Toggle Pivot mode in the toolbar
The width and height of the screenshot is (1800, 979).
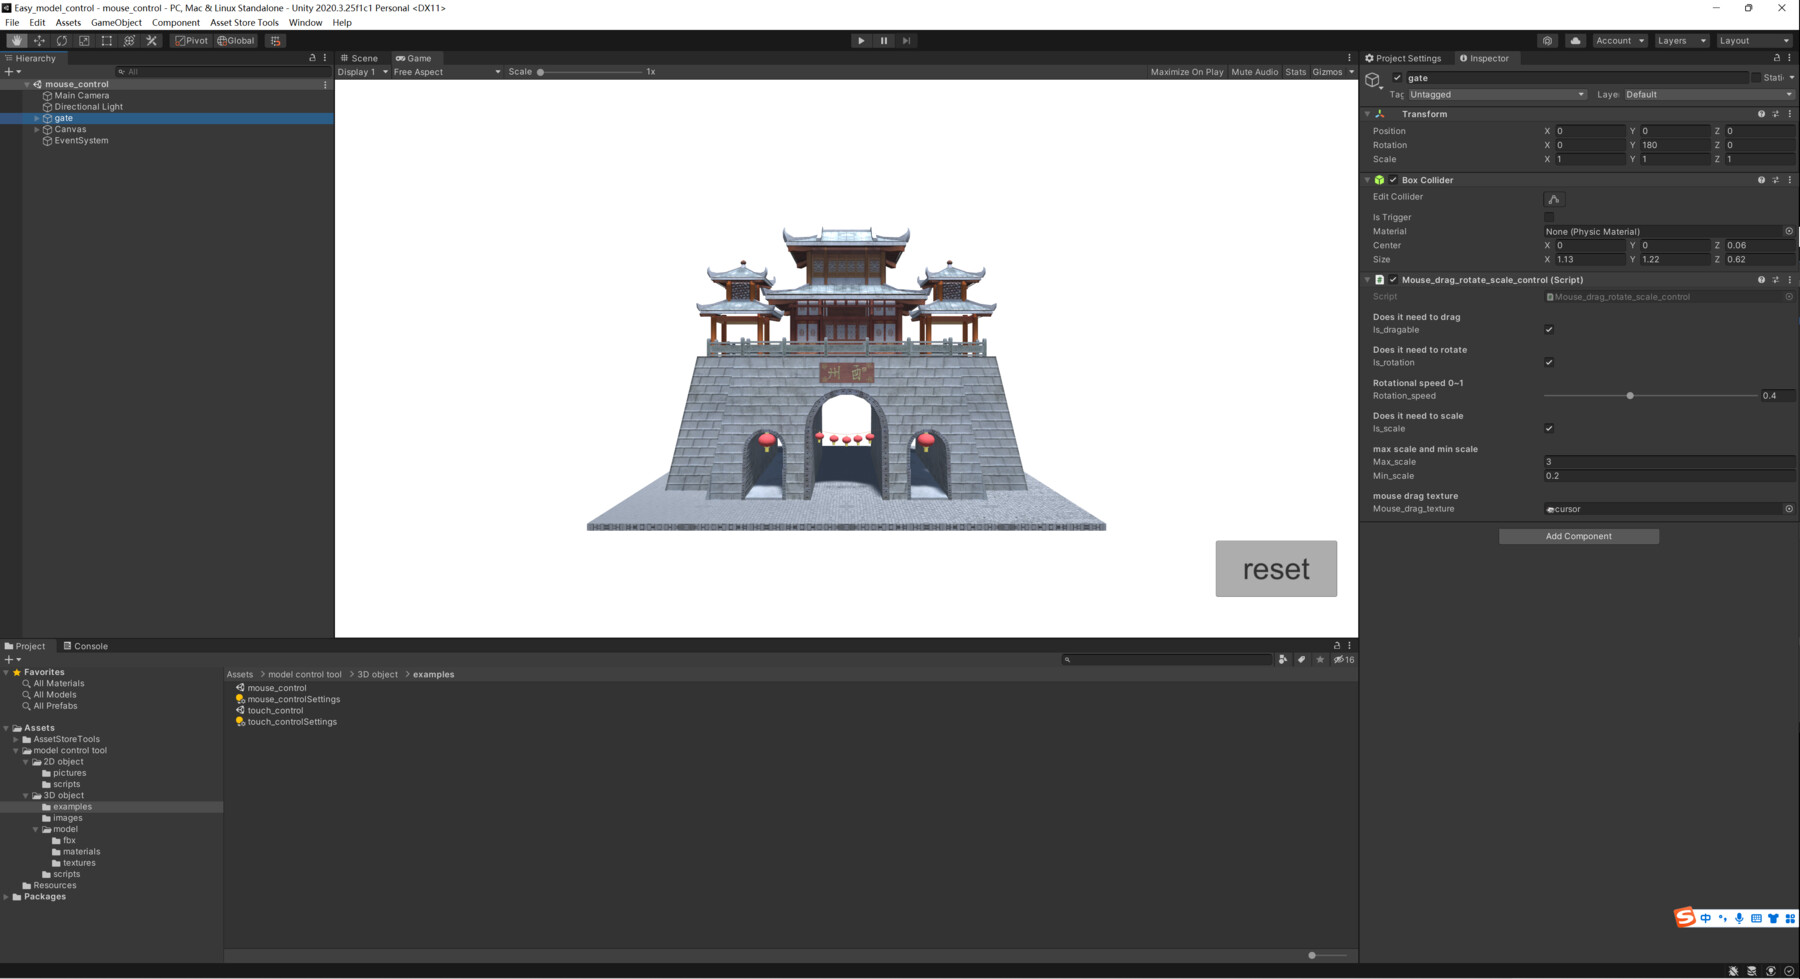[x=191, y=40]
